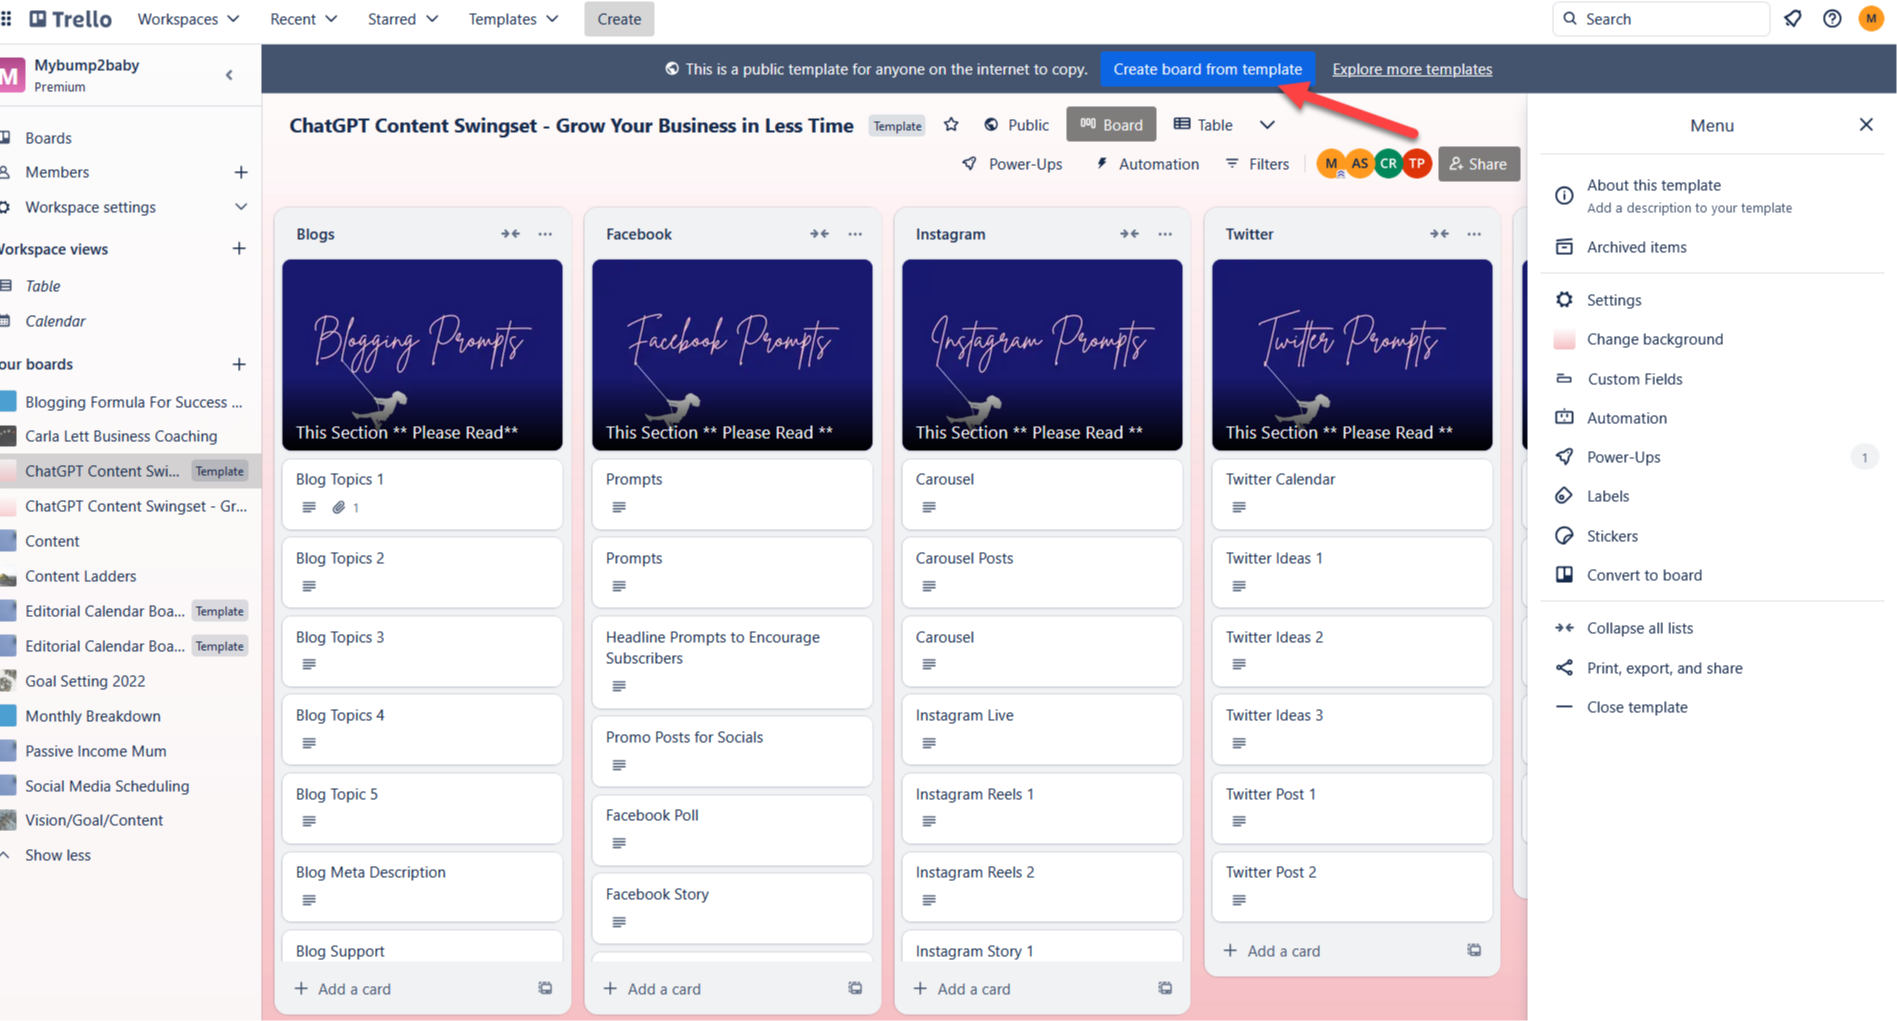1897x1021 pixels.
Task: Open the Blogging Prompts cover card
Action: tap(422, 355)
